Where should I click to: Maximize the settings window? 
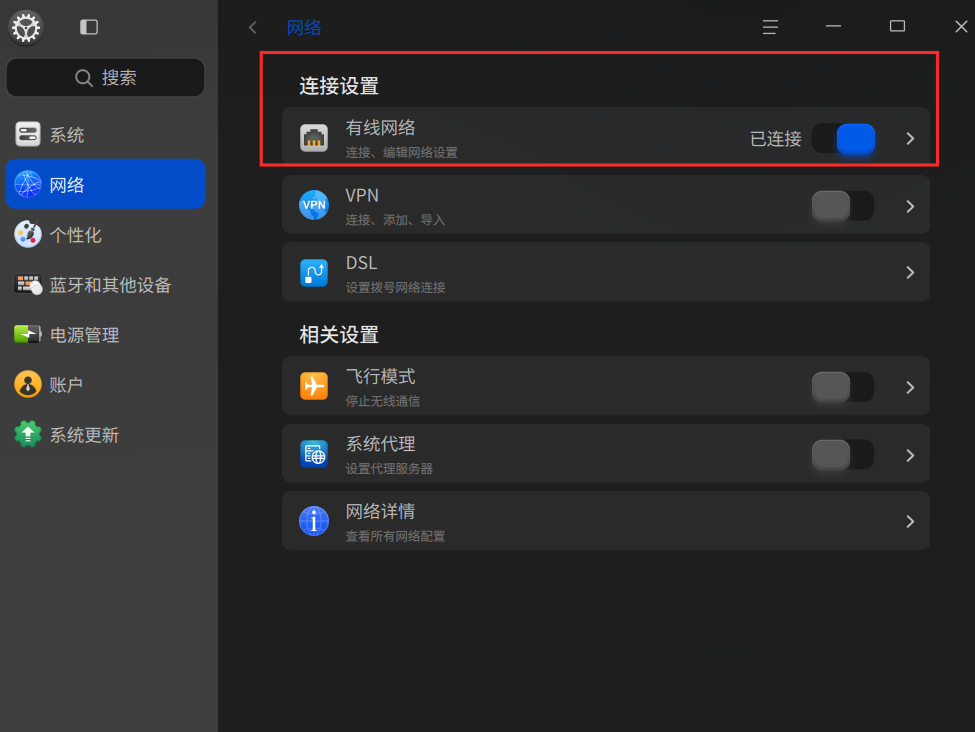(897, 26)
